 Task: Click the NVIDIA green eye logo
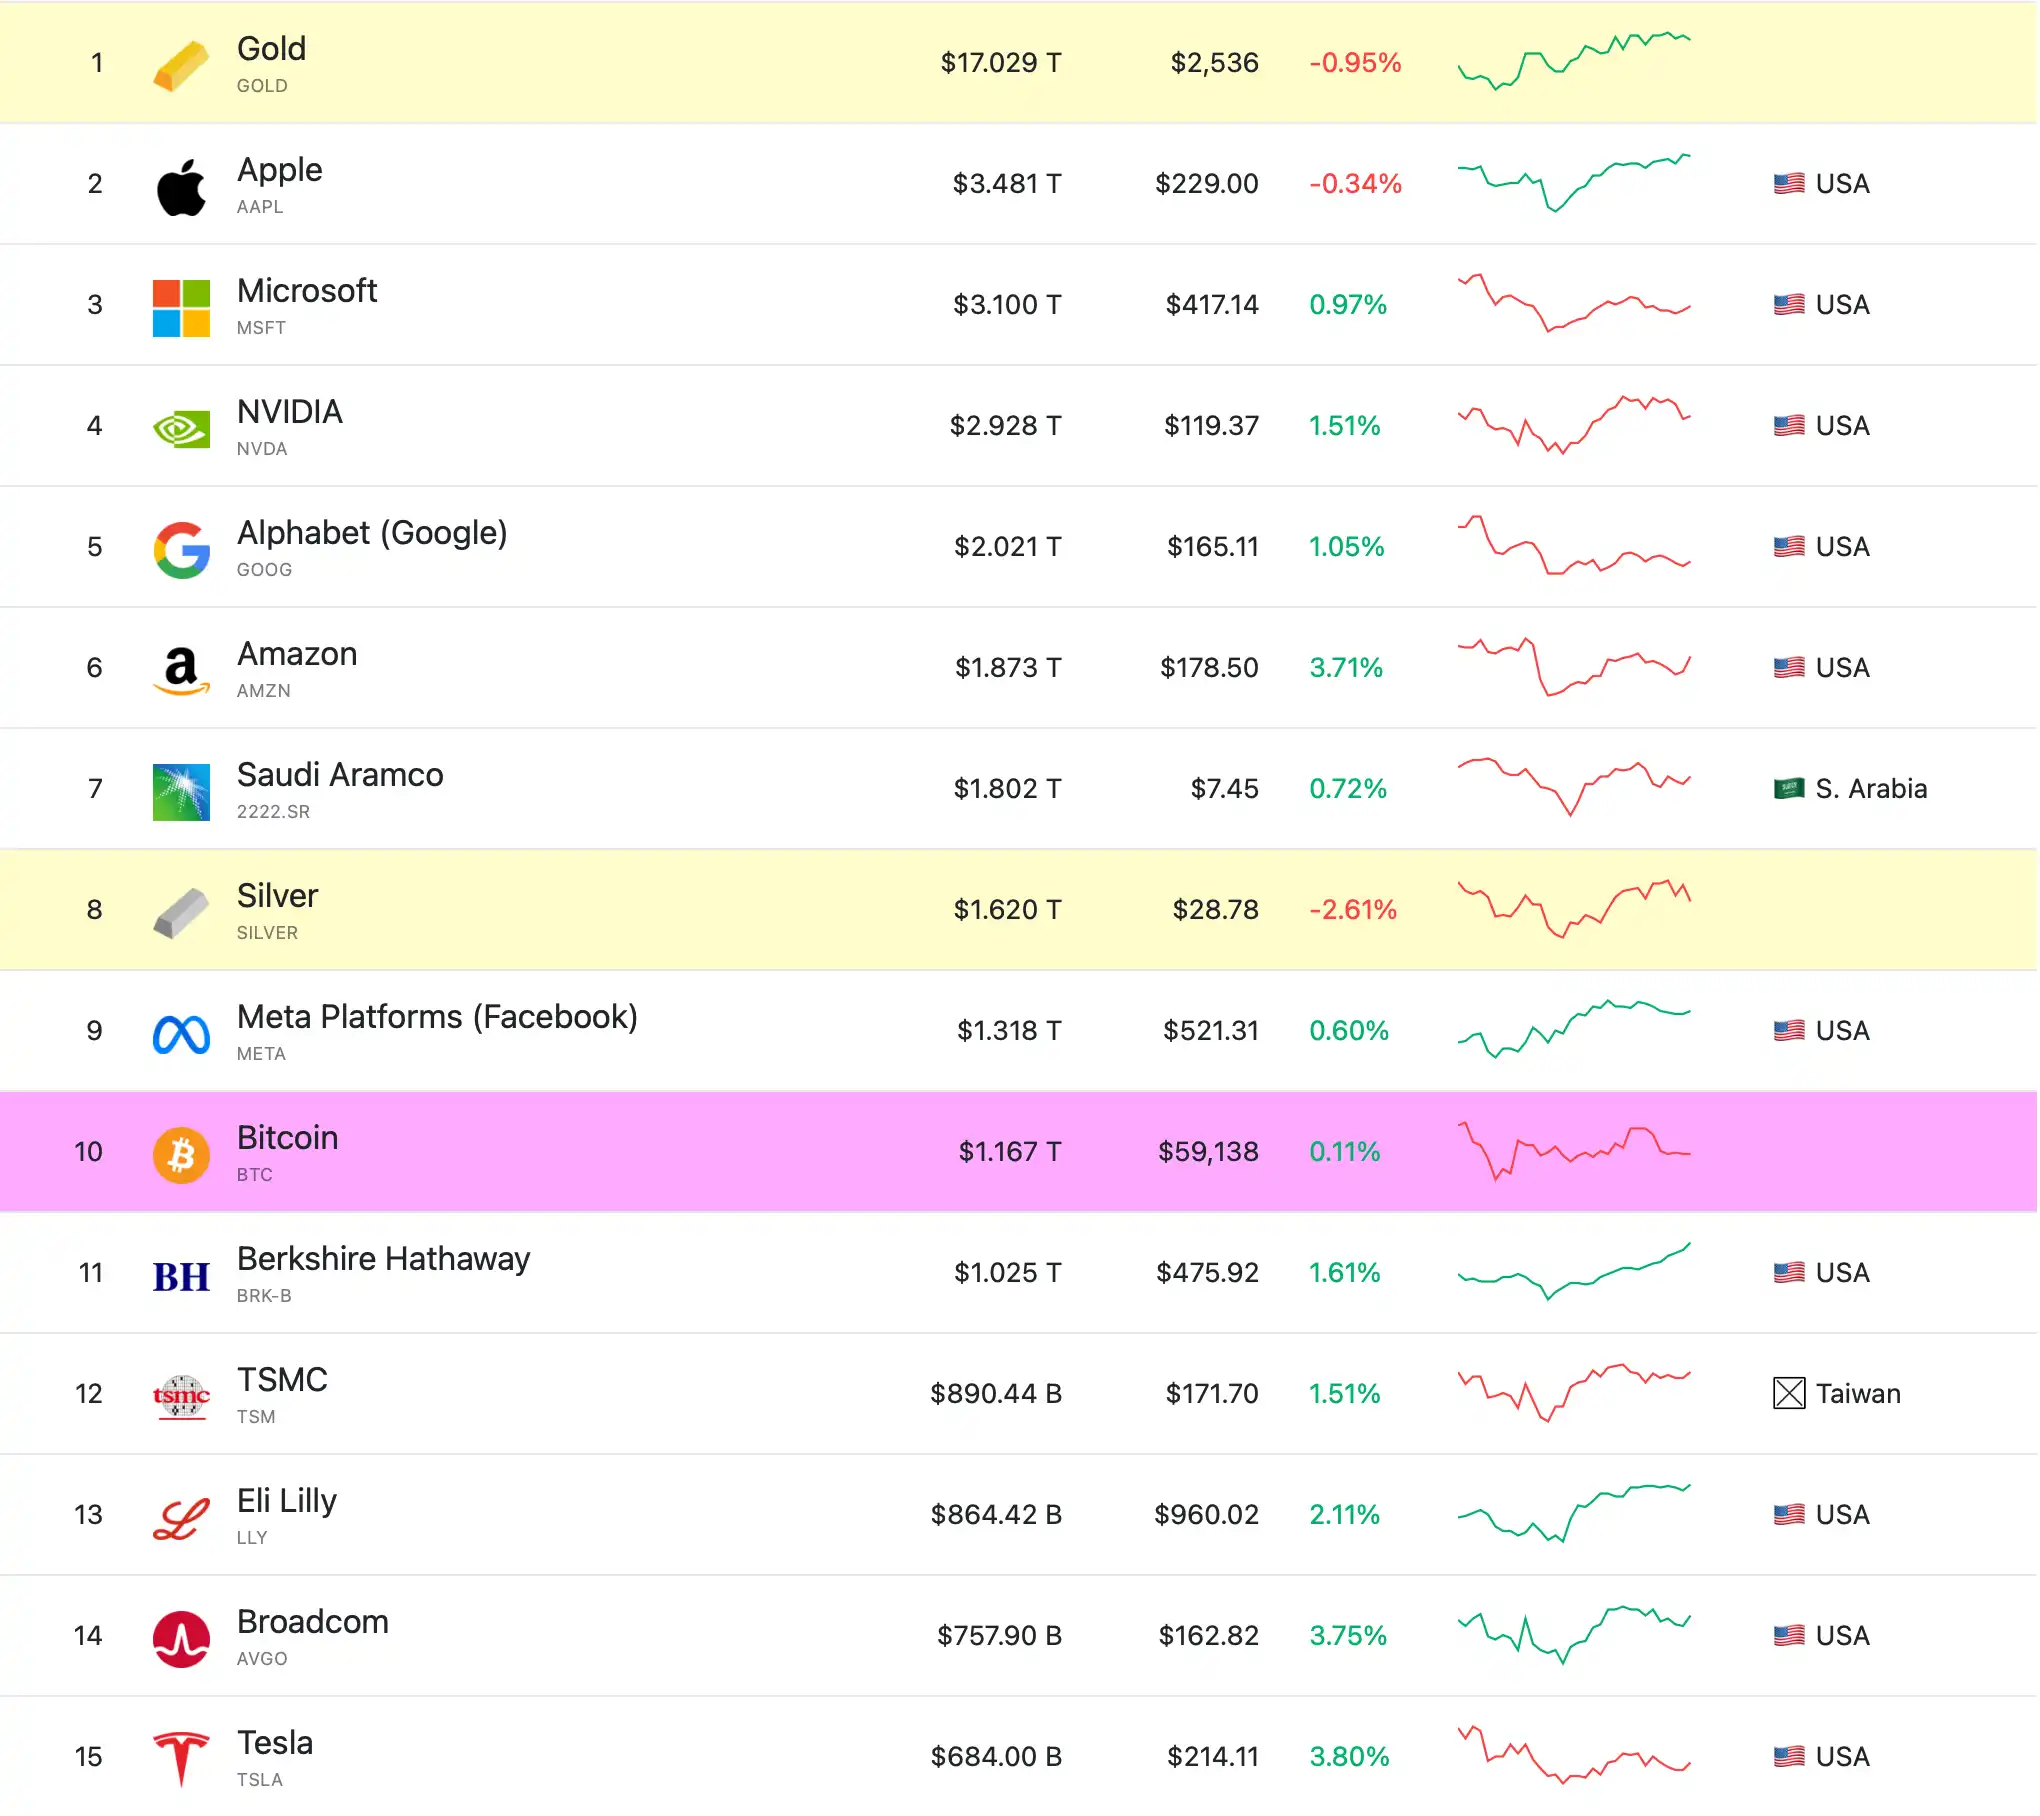click(x=181, y=429)
